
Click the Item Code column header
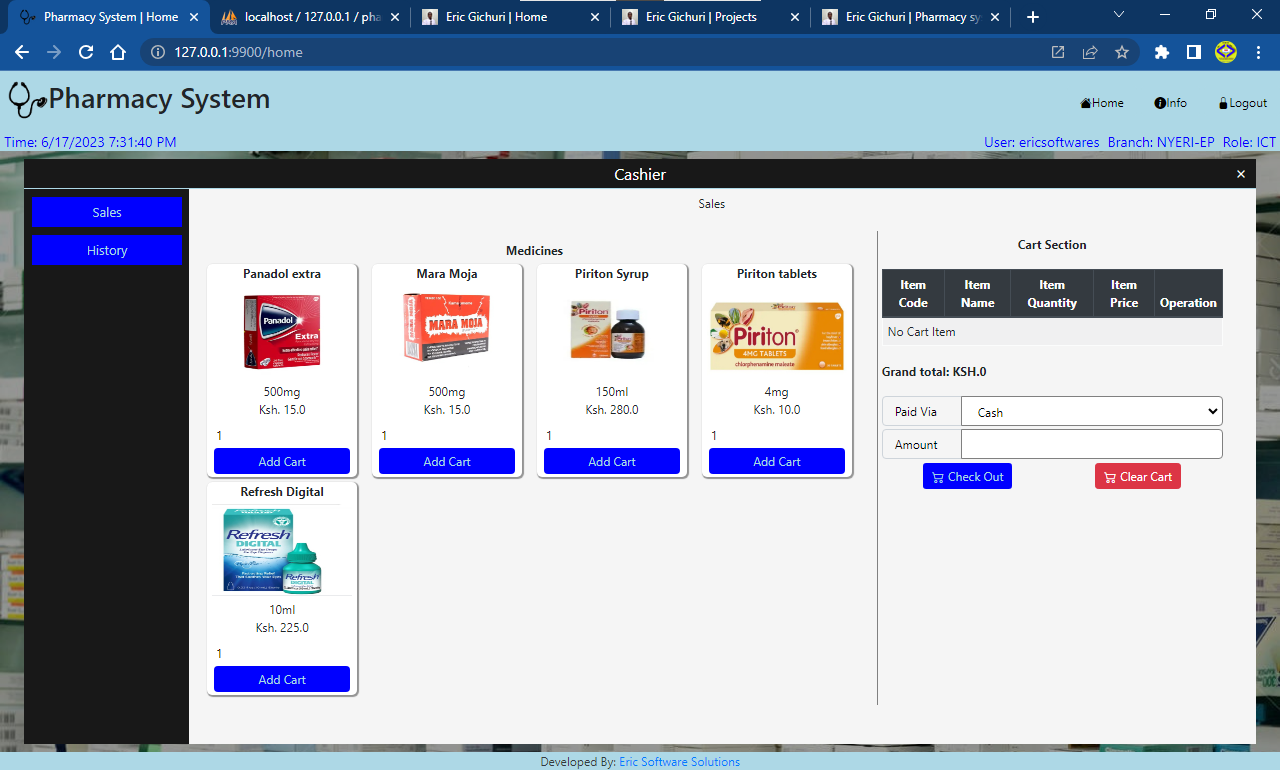pyautogui.click(x=913, y=294)
